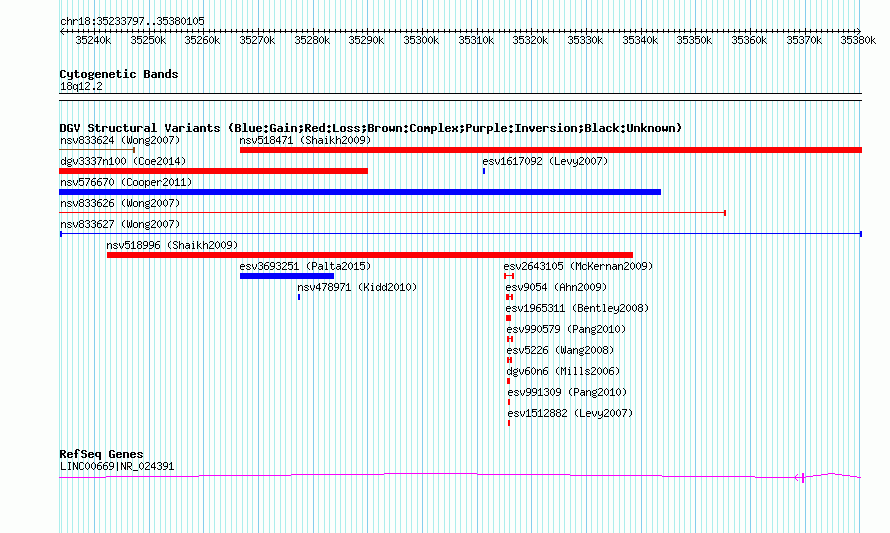This screenshot has height=533, width=890.
Task: Click esv9054 (Ahn2009) label
Action: tap(556, 287)
